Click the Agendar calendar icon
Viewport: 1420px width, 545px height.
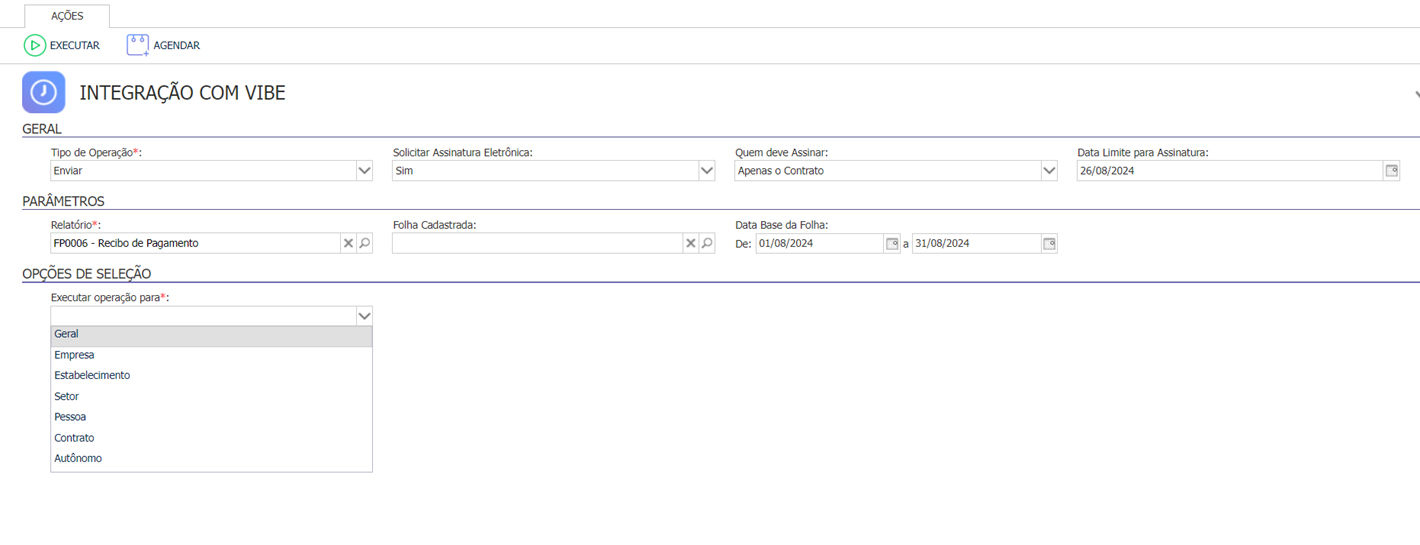[137, 45]
